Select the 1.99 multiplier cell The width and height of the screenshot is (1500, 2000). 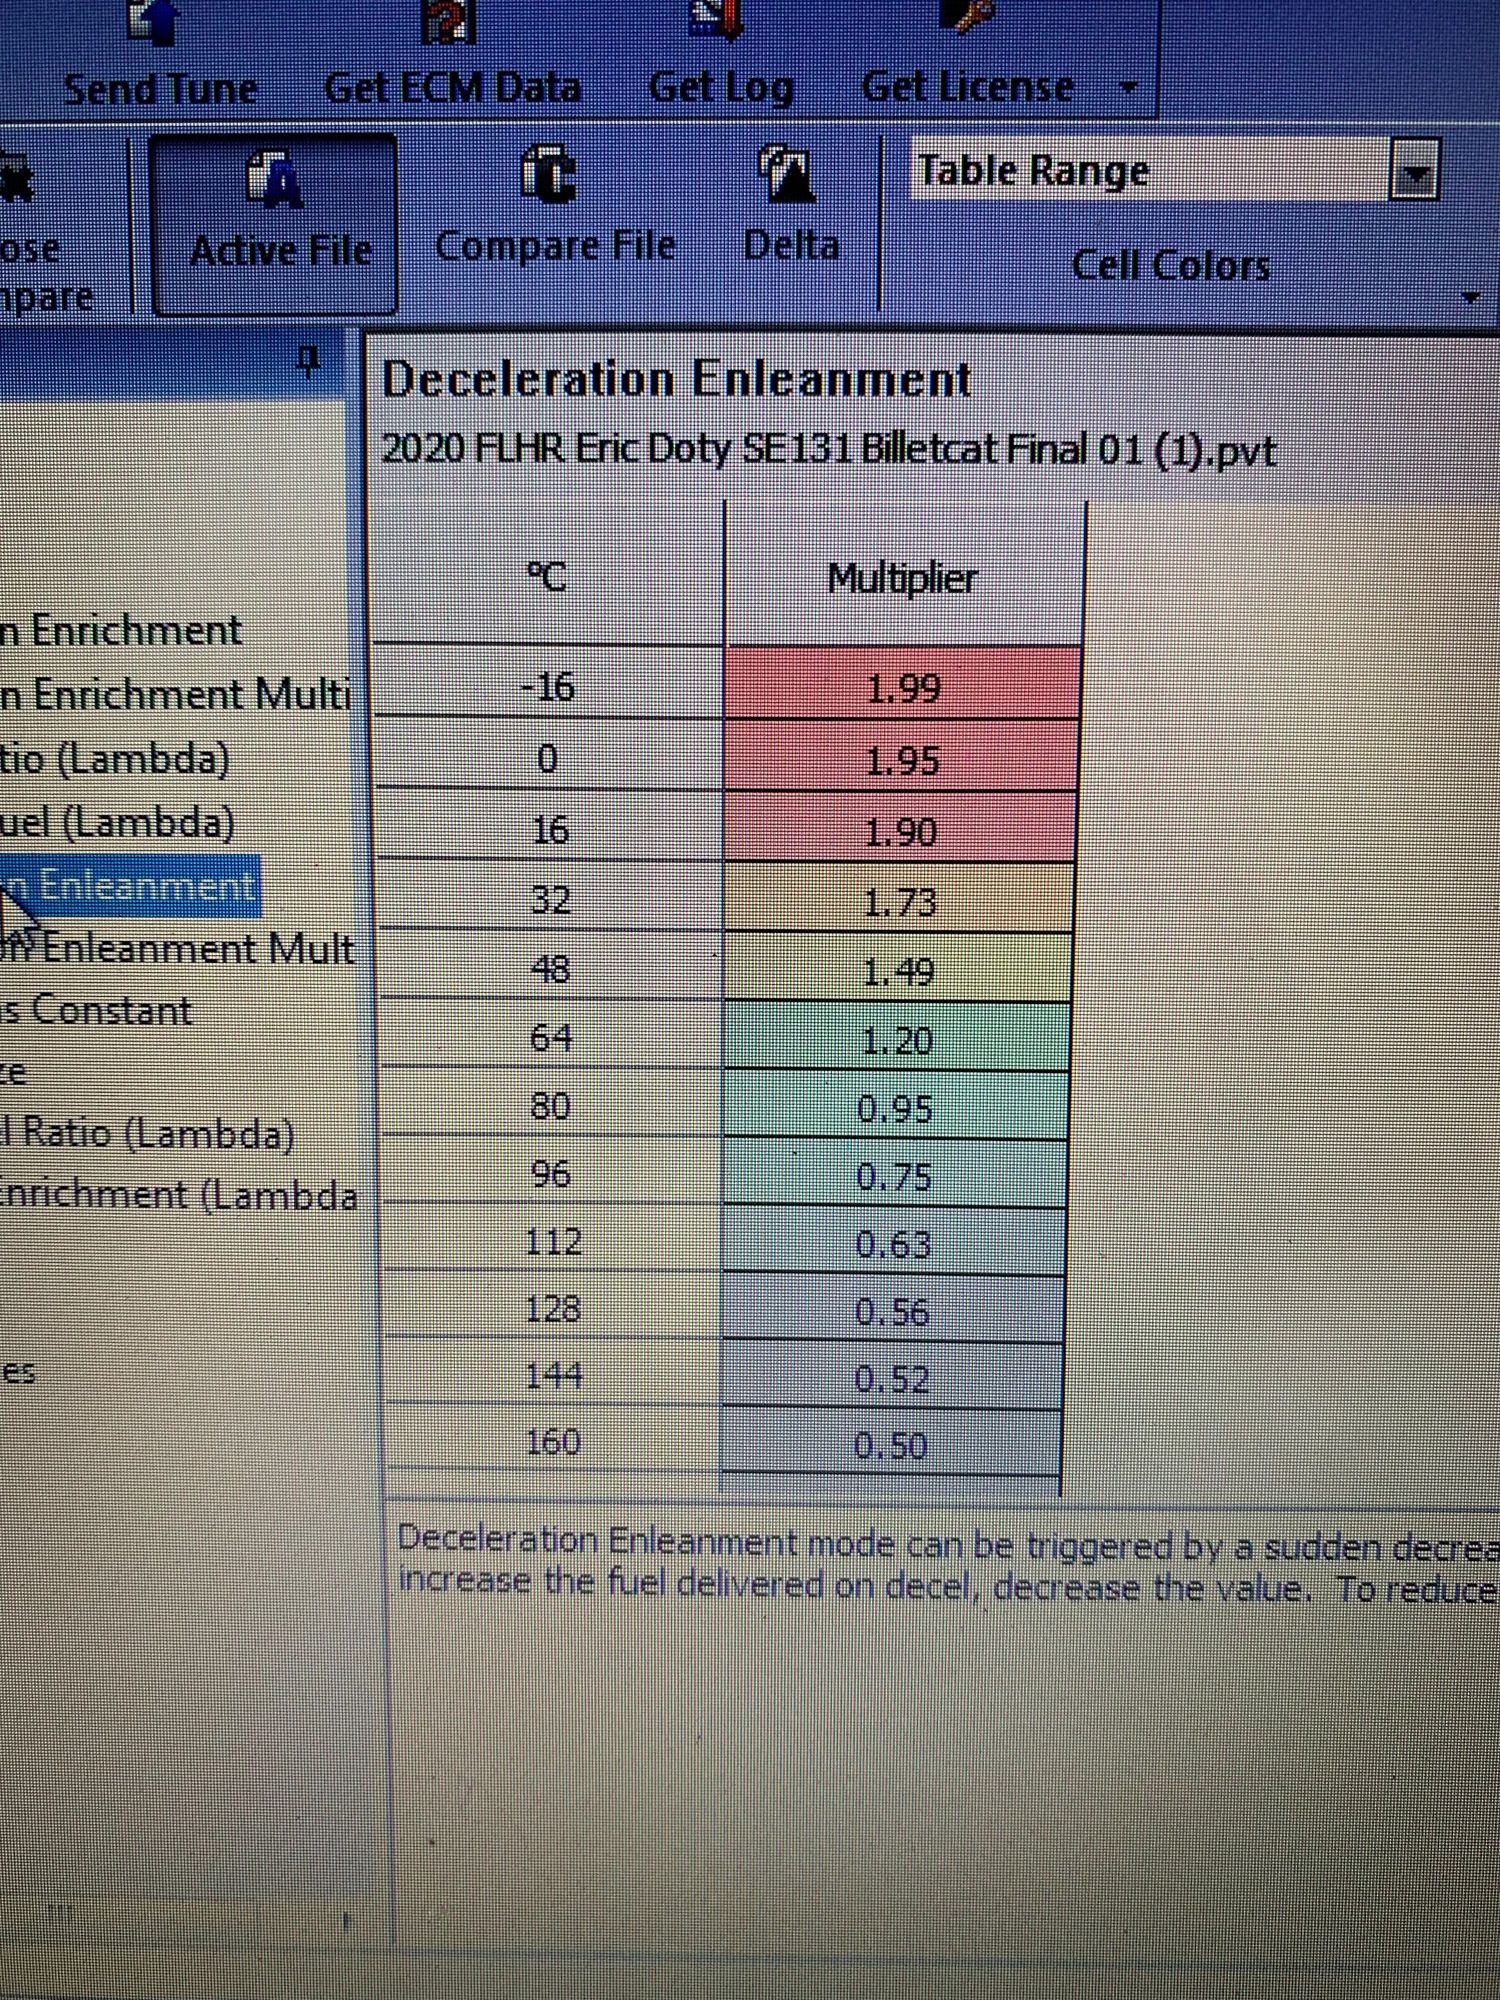903,687
